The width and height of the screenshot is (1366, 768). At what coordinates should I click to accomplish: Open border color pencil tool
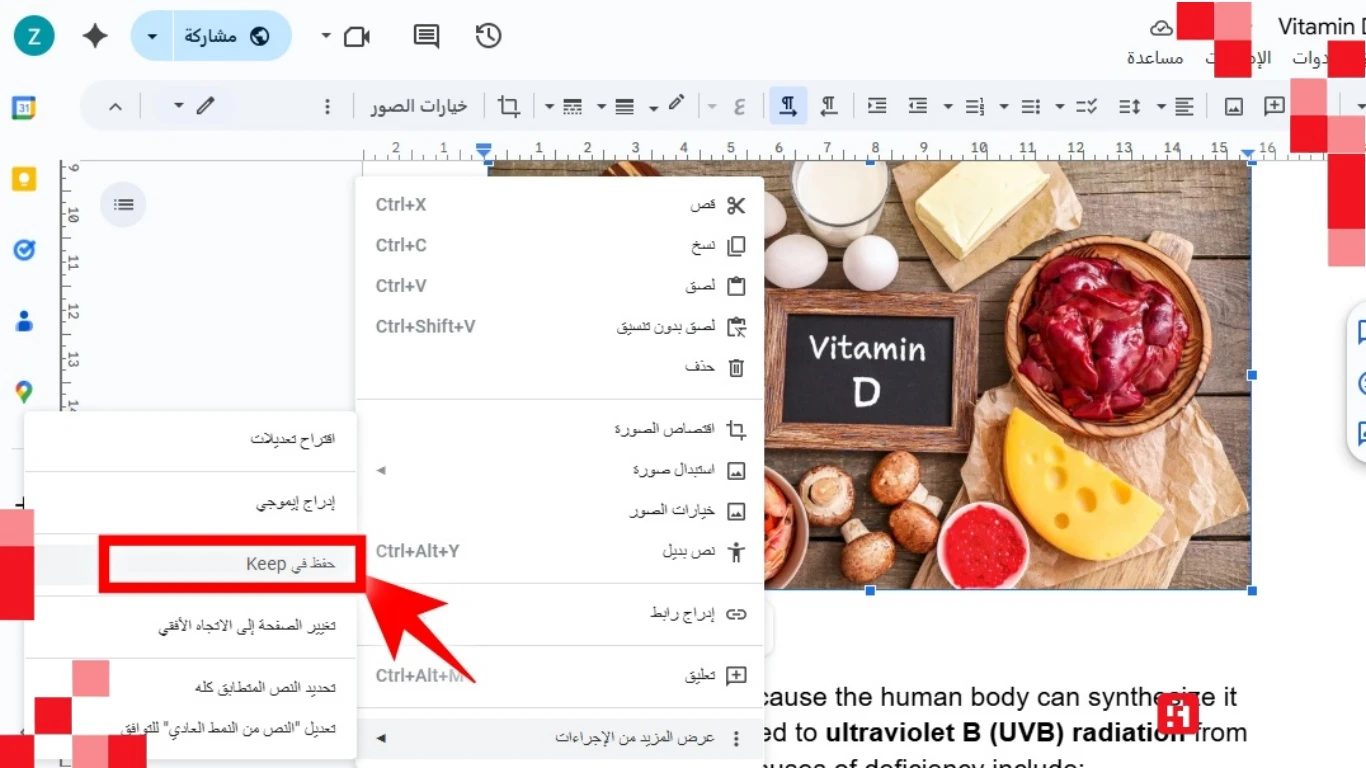[x=677, y=104]
